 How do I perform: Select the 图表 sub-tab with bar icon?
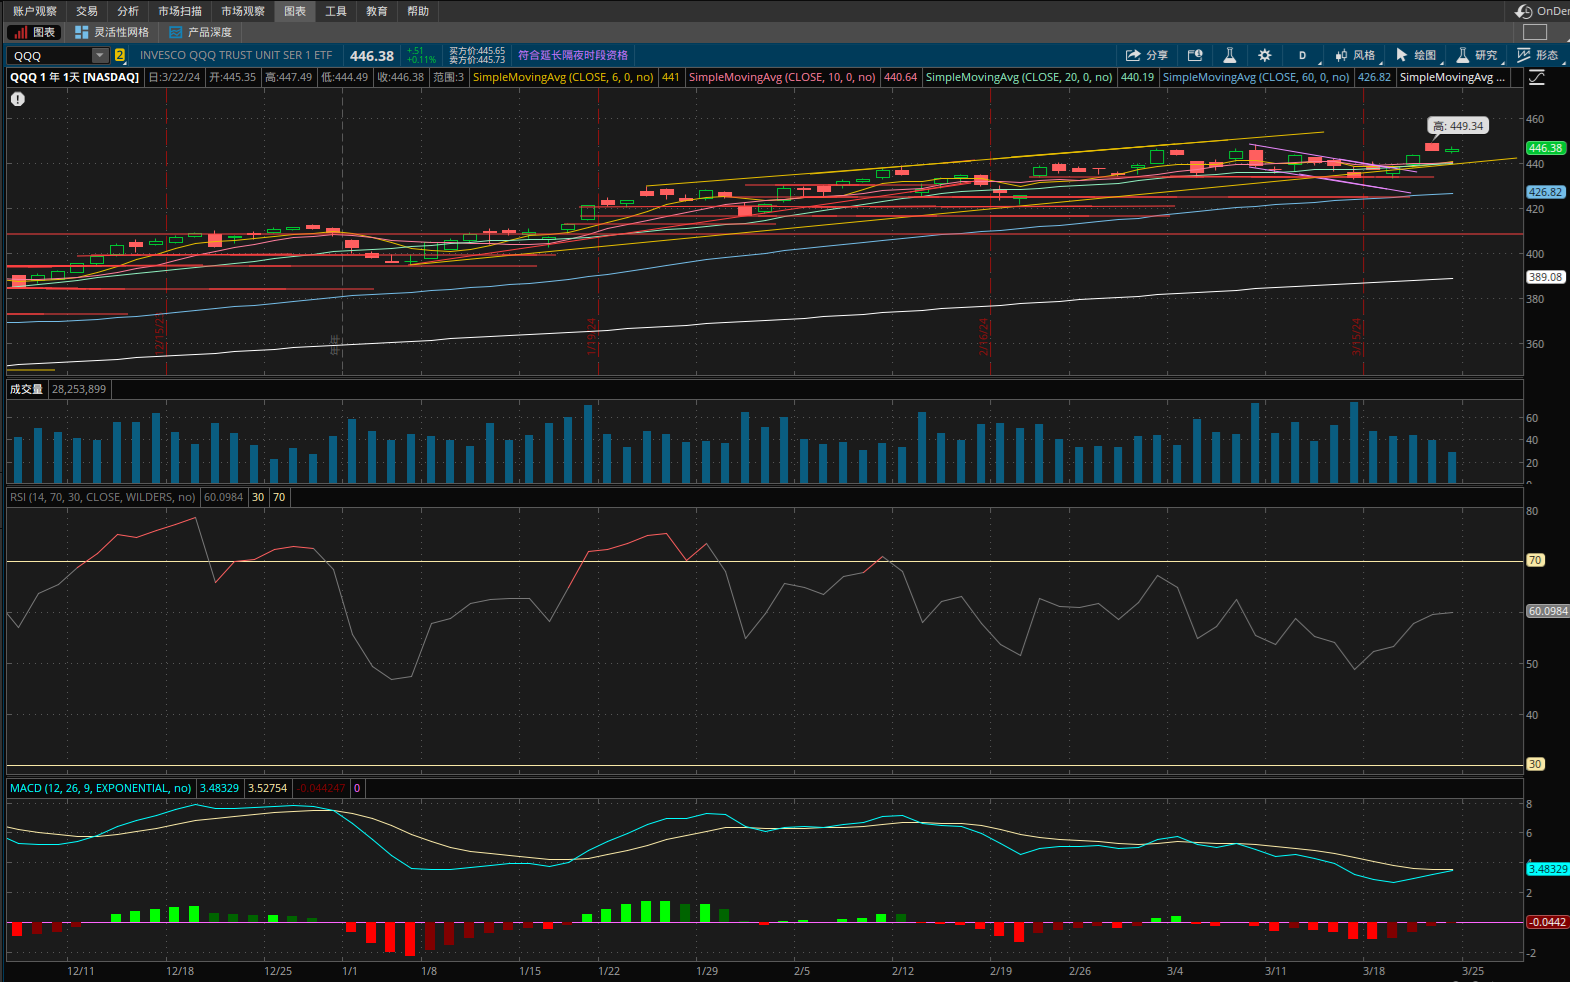tap(35, 32)
